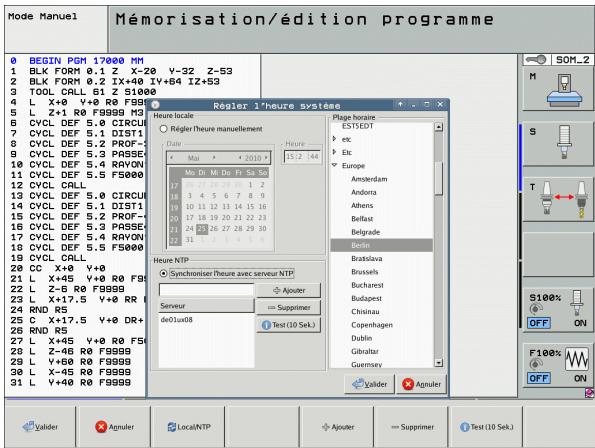This screenshot has width=595, height=448.
Task: Click the dialog title bar menu icon
Action: pos(155,105)
